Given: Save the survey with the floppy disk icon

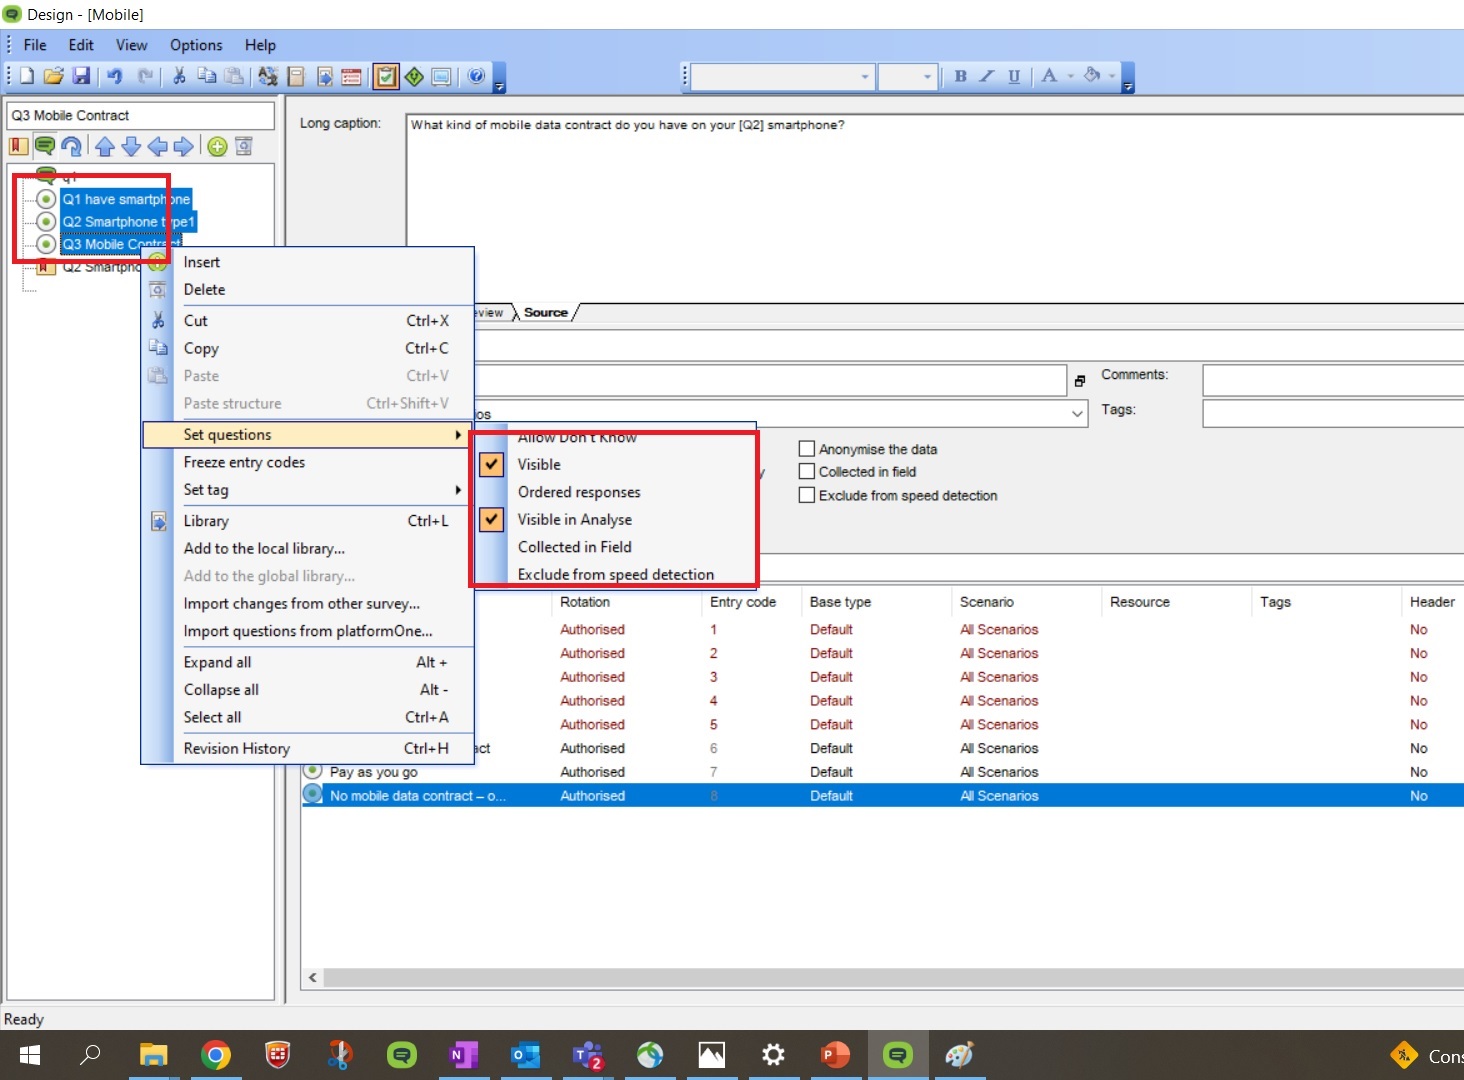Looking at the screenshot, I should click(82, 76).
